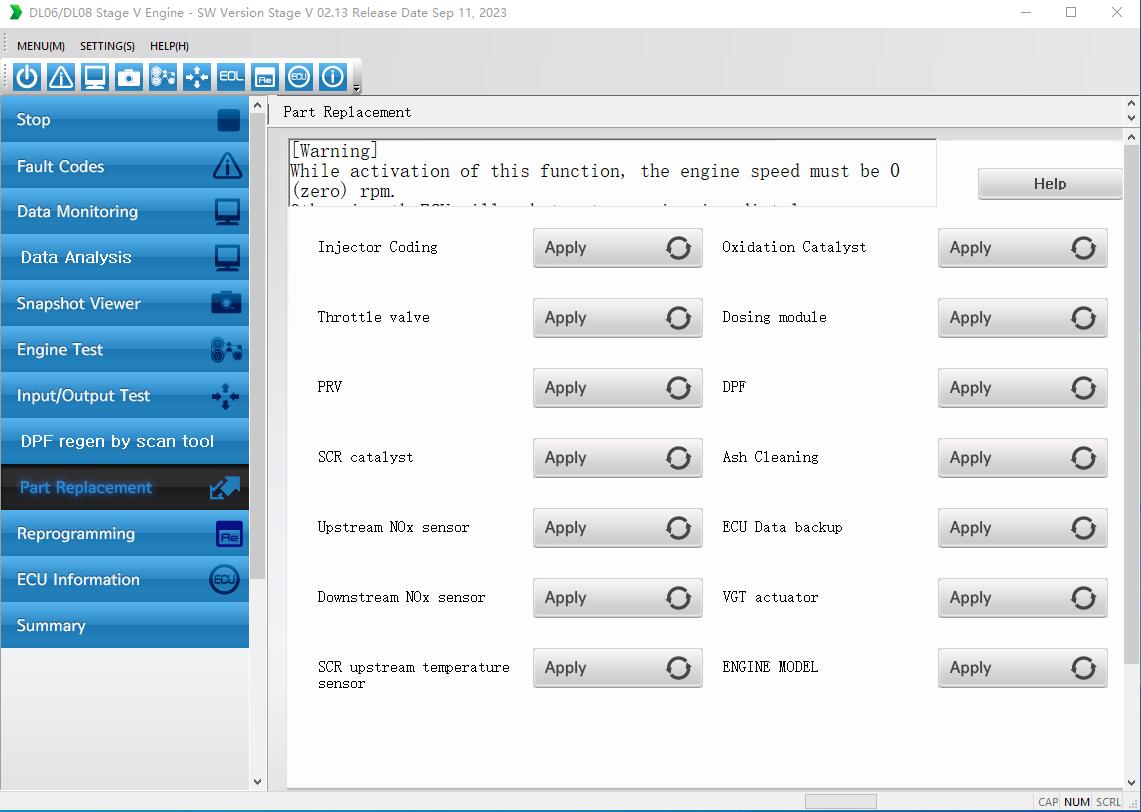Apply Injector Coding

[x=618, y=247]
